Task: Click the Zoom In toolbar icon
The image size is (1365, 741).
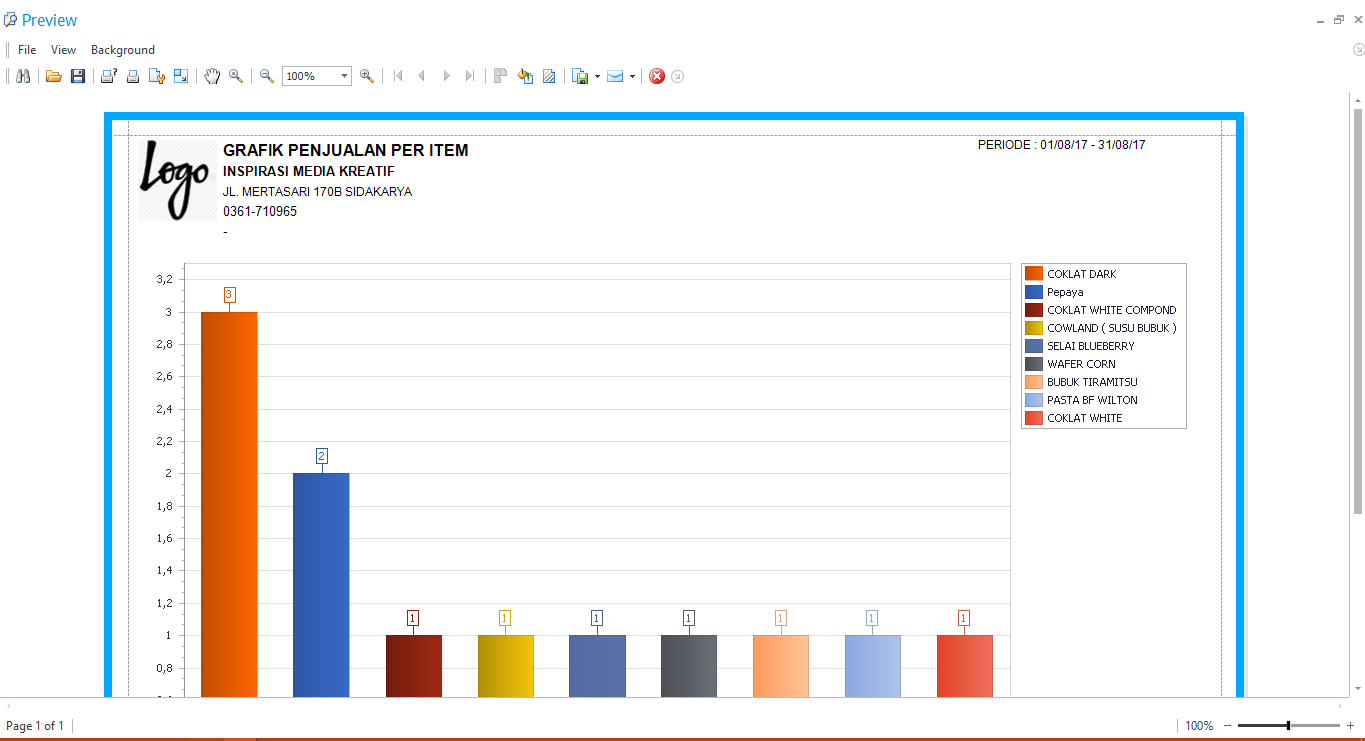Action: pos(367,76)
